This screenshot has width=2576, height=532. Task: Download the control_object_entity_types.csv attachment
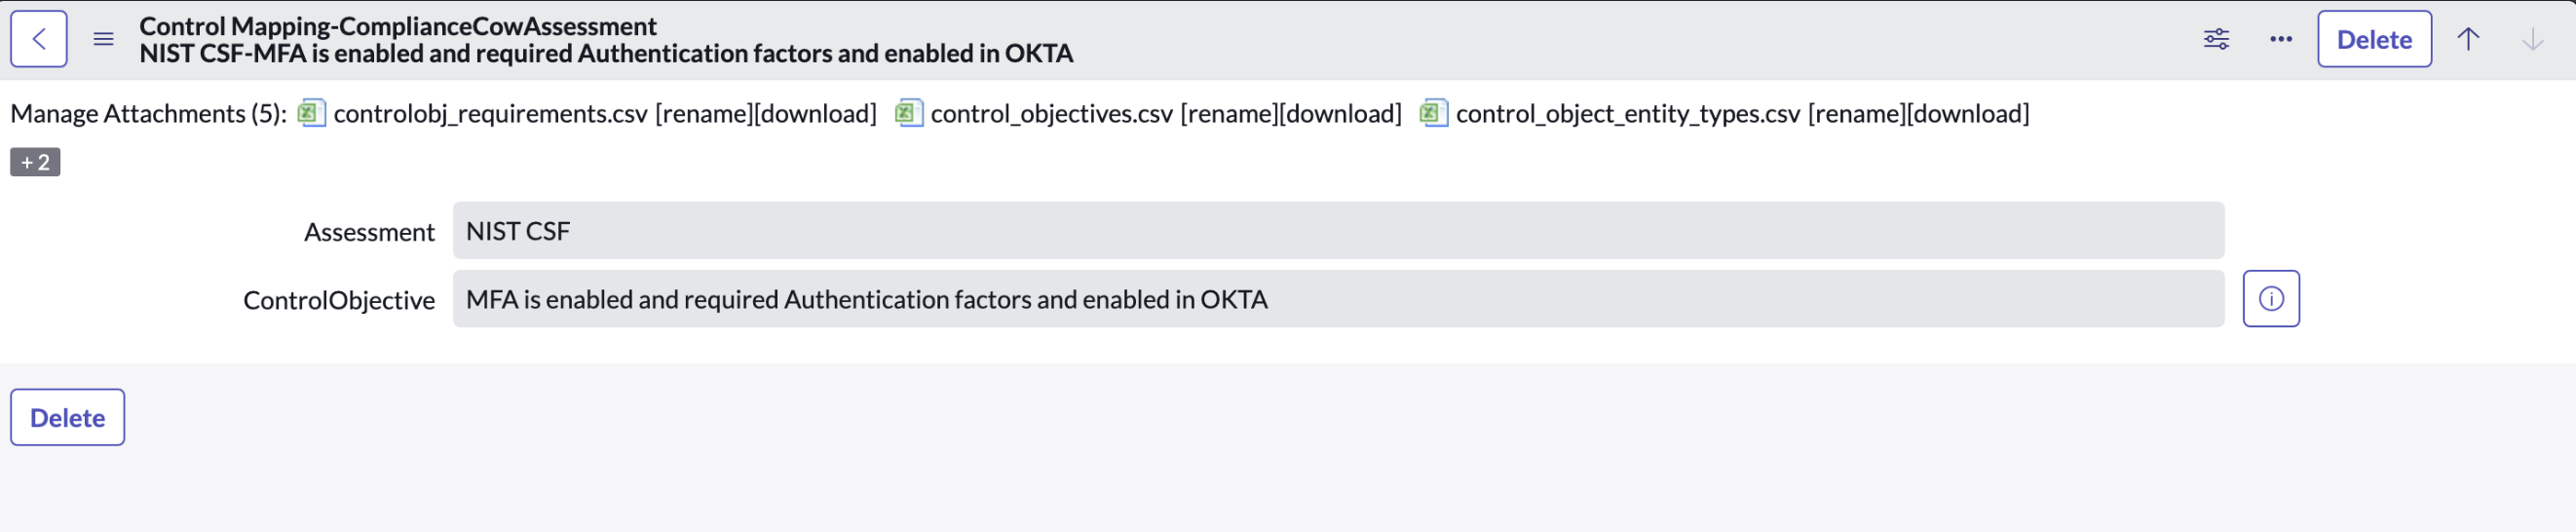[x=1968, y=114]
